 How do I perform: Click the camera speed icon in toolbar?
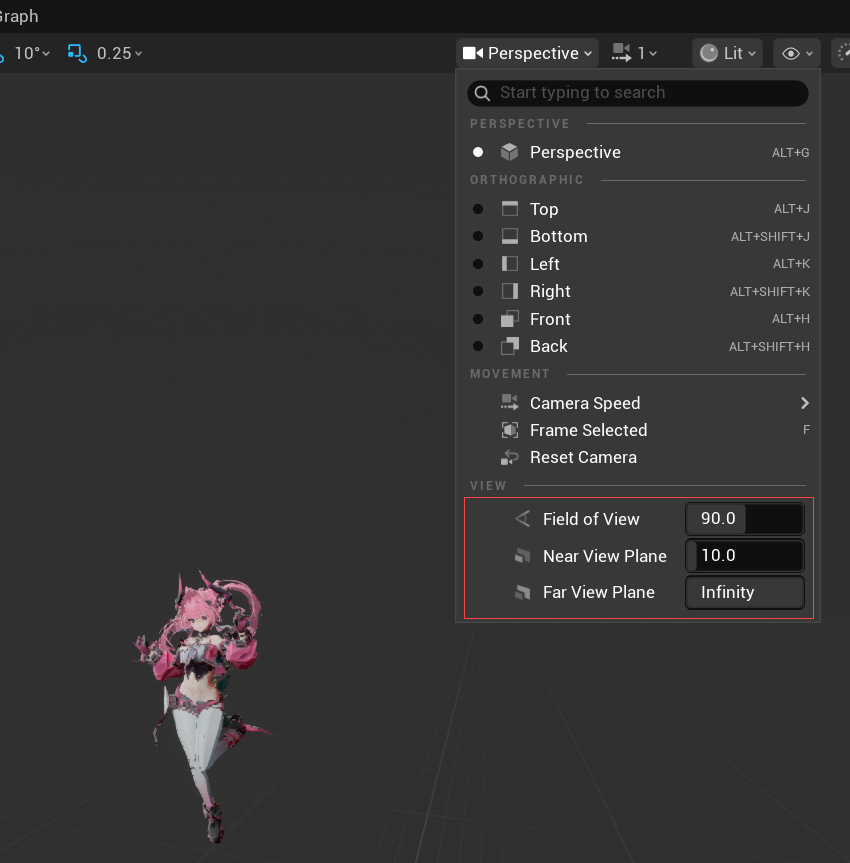pos(621,53)
